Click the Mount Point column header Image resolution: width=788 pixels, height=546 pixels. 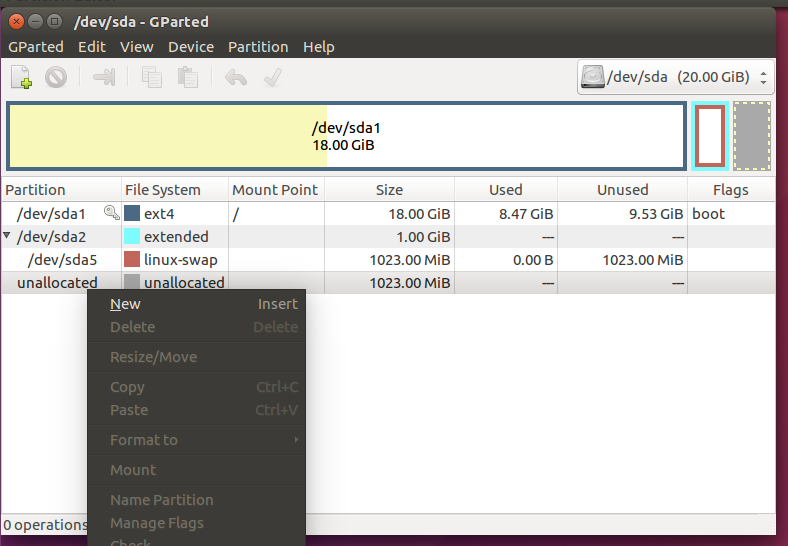click(x=276, y=190)
